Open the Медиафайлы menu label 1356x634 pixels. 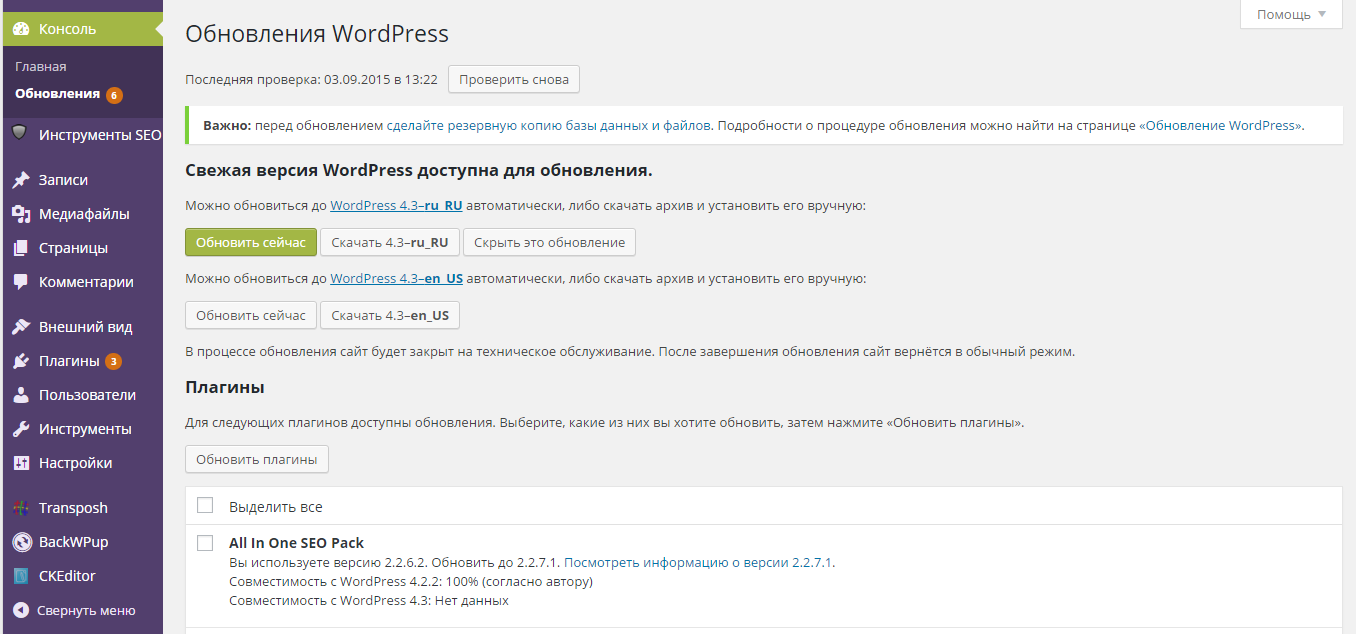(x=84, y=214)
